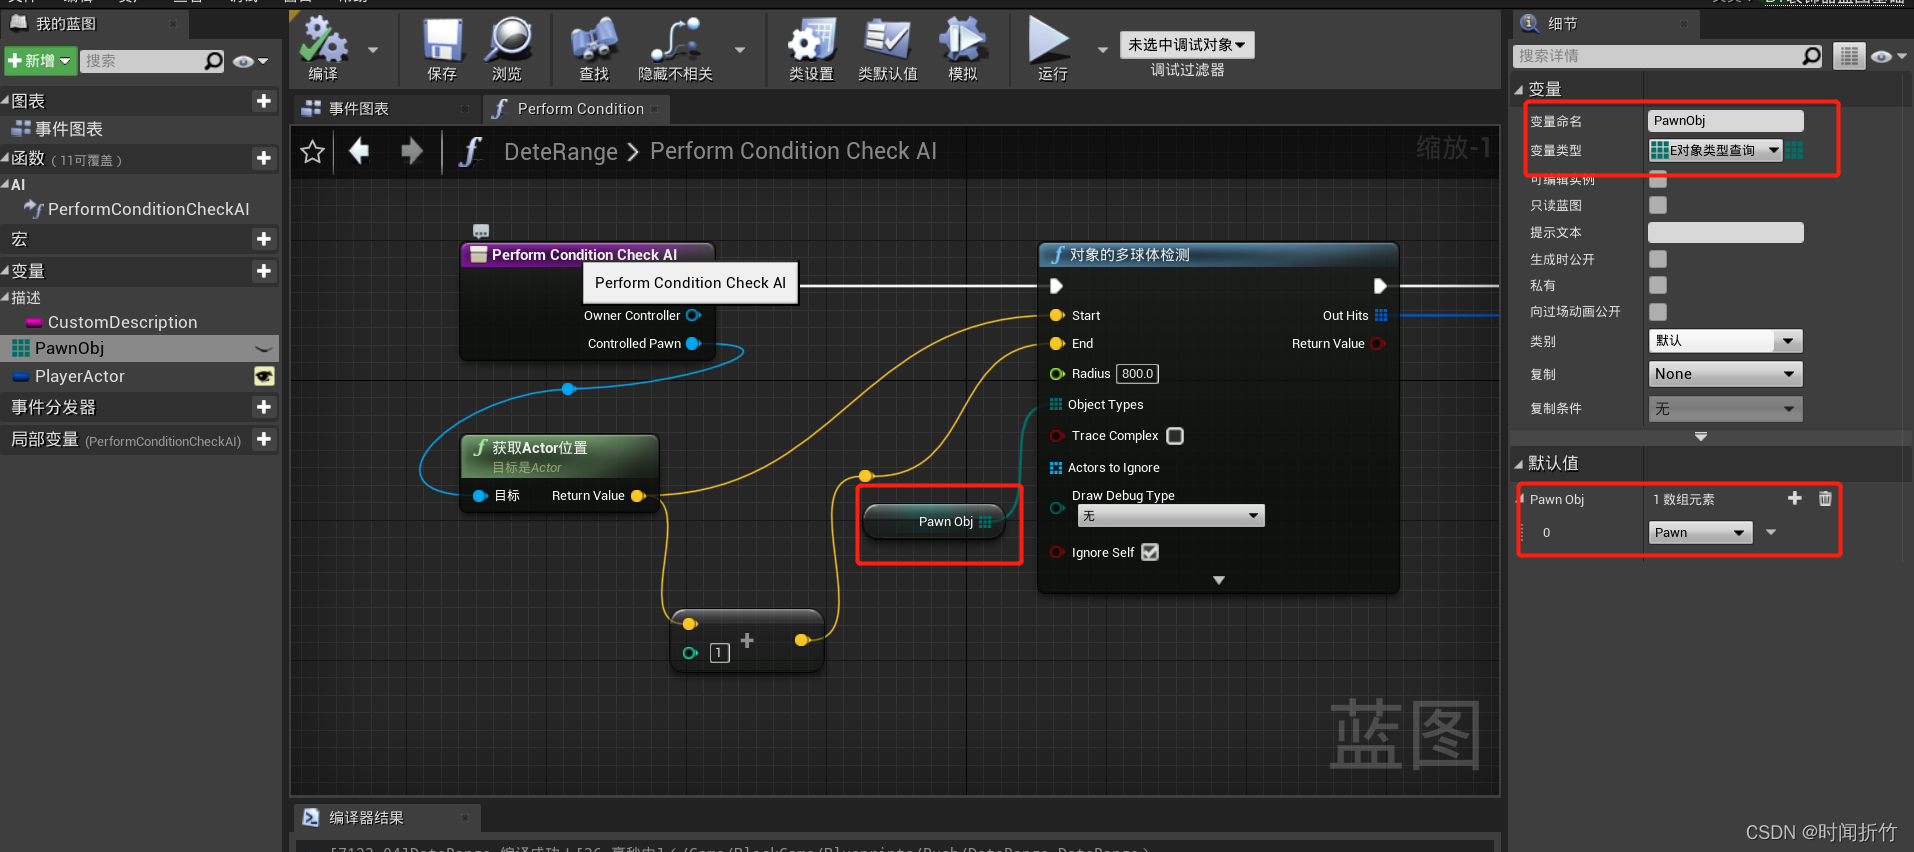Screen dimensions: 1914x852
Task: Click My Blueprint search field
Action: [143, 61]
